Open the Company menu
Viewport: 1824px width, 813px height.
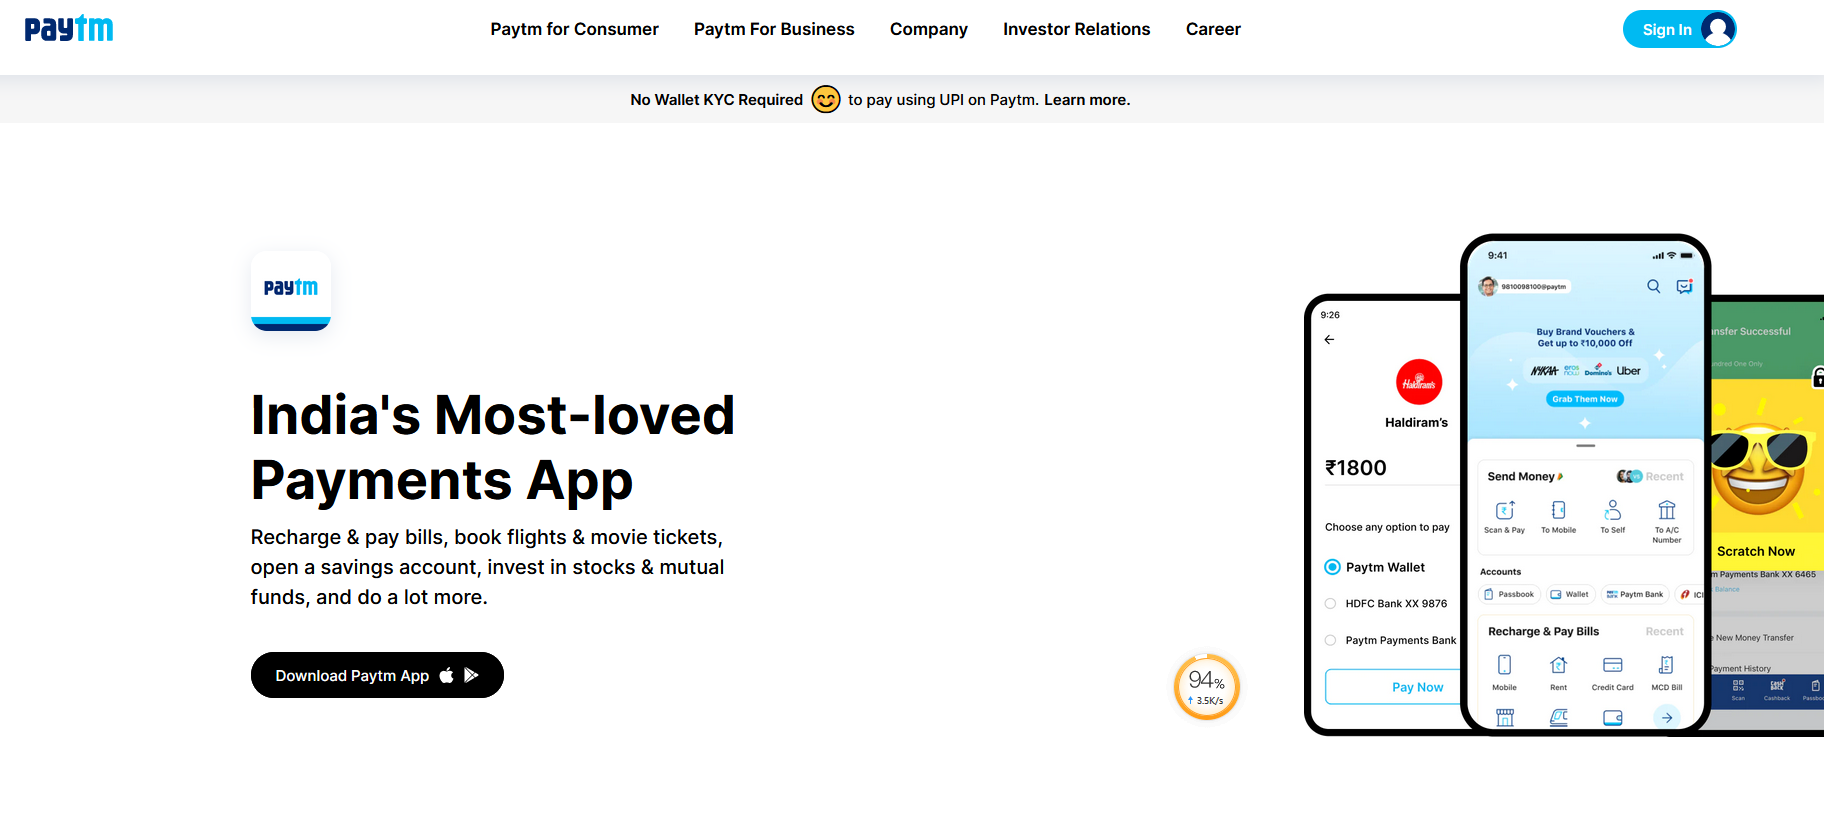point(929,29)
